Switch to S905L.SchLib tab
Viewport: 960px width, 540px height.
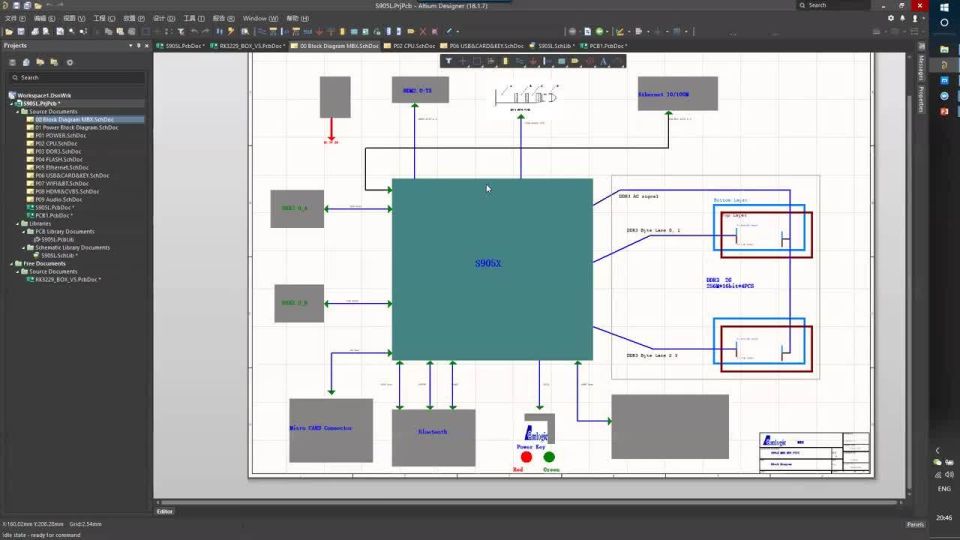552,45
